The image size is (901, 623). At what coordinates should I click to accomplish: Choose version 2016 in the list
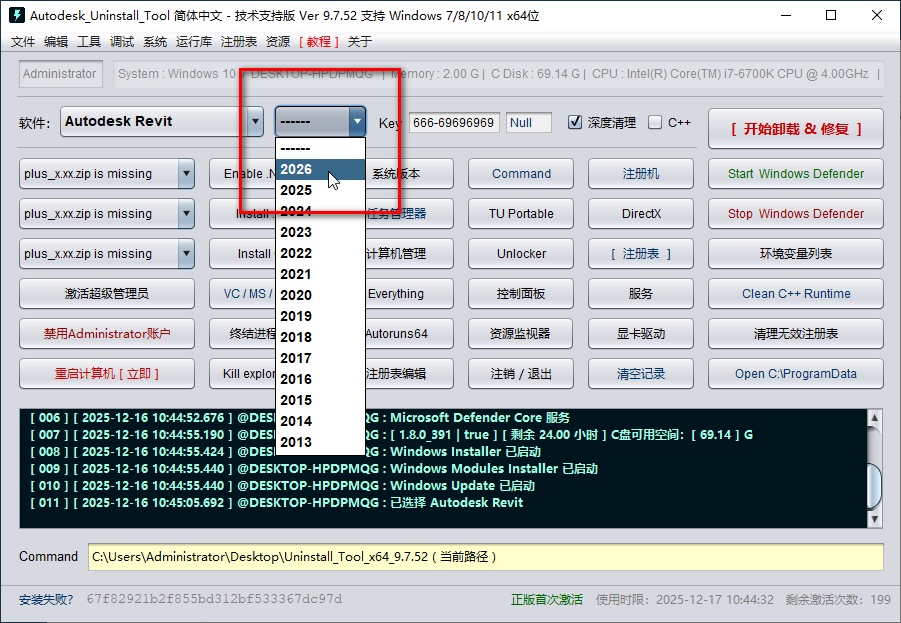pos(320,379)
